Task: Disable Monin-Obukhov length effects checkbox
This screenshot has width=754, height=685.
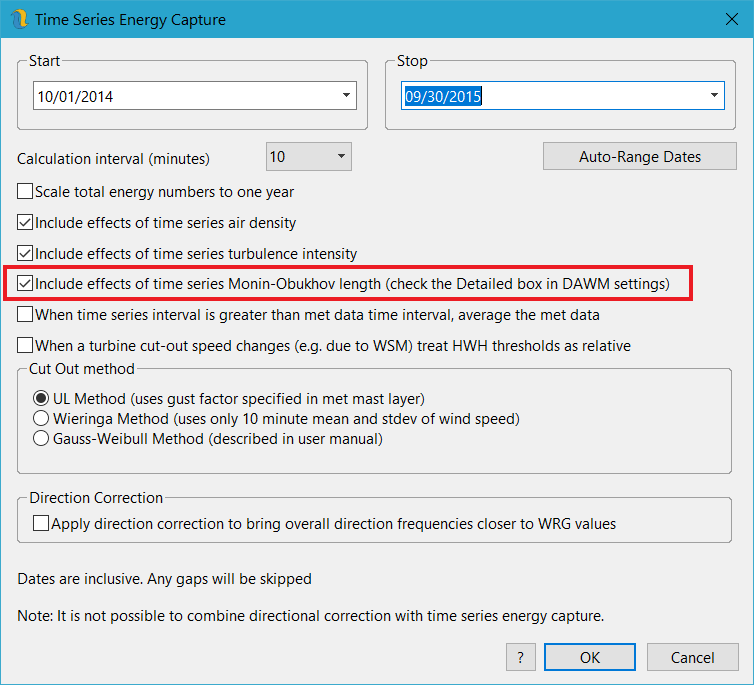Action: [x=25, y=284]
